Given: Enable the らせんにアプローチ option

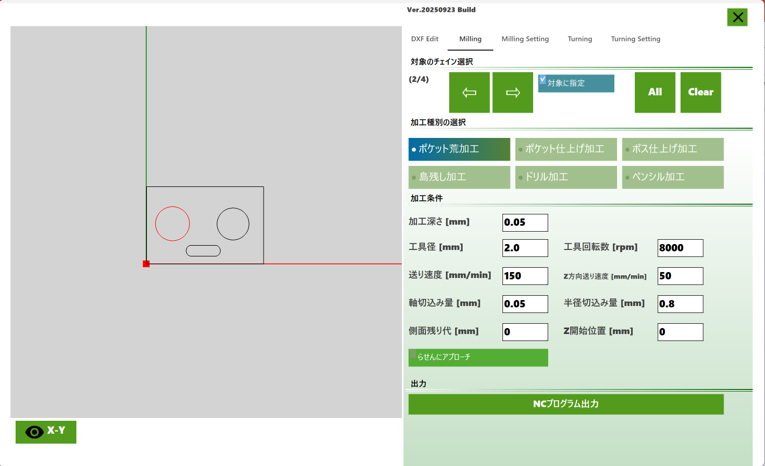Looking at the screenshot, I should pos(478,357).
